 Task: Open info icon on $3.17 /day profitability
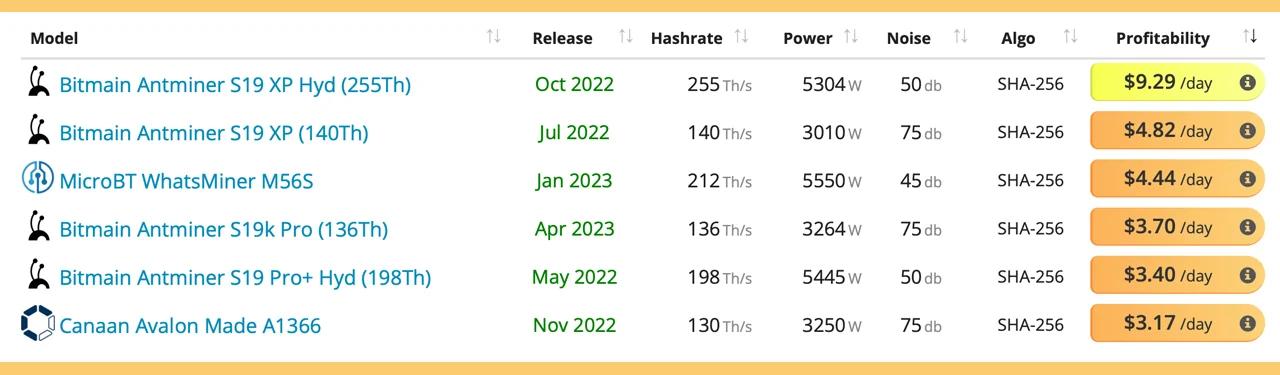(x=1247, y=324)
